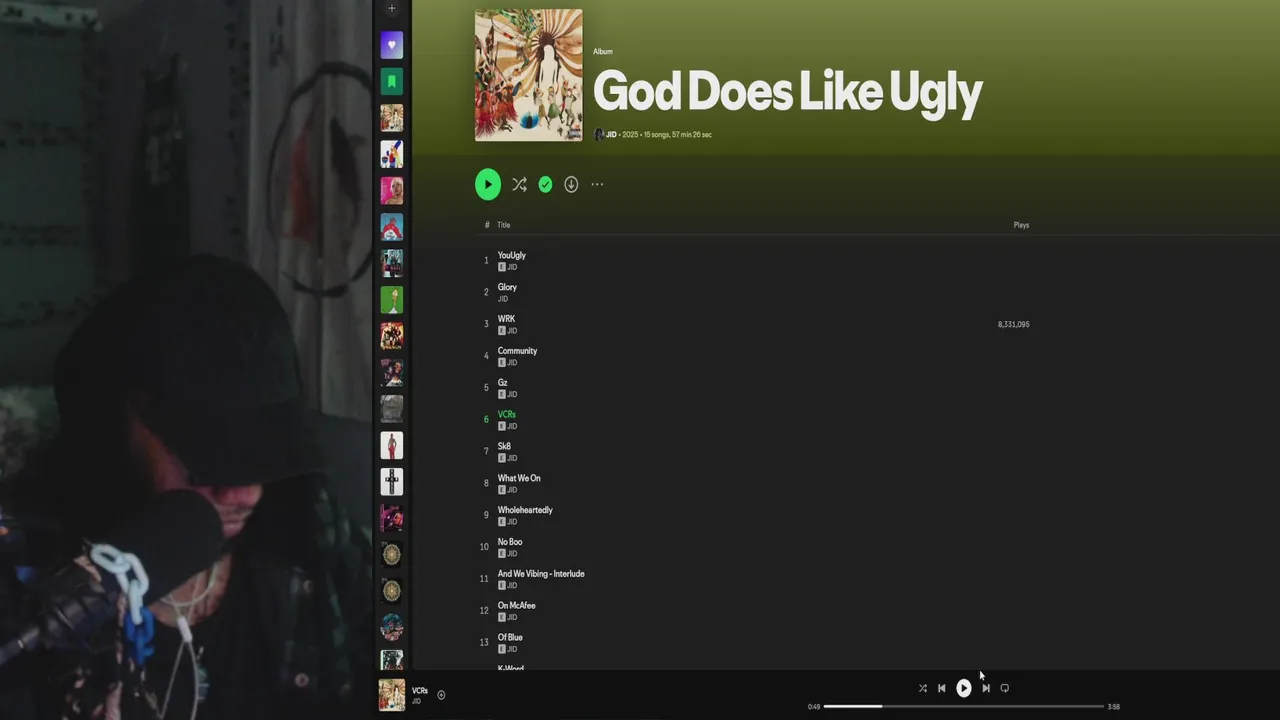Click VCRs song title in bottom bar
This screenshot has height=720, width=1280.
[x=420, y=691]
